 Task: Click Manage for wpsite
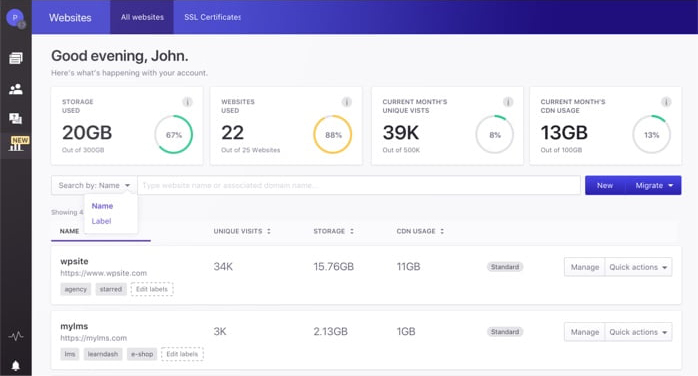(x=584, y=267)
